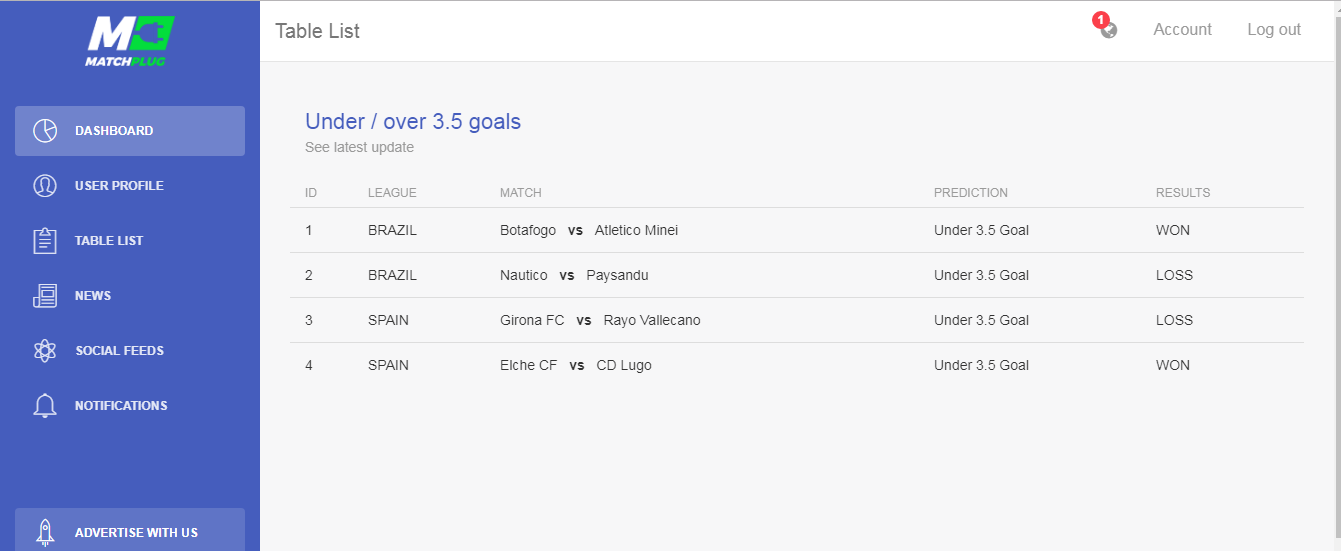Click the News newspaper icon
This screenshot has width=1341, height=551.
pos(45,296)
